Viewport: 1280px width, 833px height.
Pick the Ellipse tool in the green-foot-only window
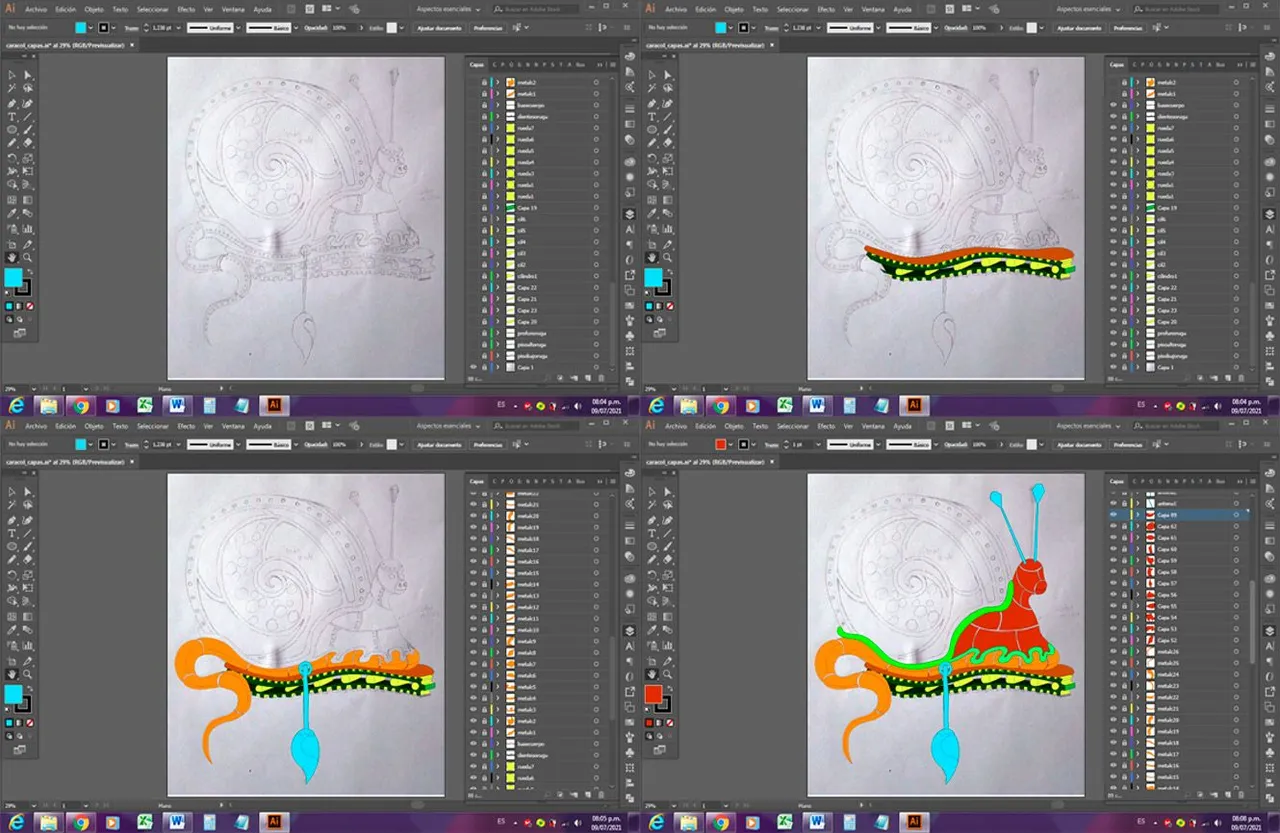[652, 130]
